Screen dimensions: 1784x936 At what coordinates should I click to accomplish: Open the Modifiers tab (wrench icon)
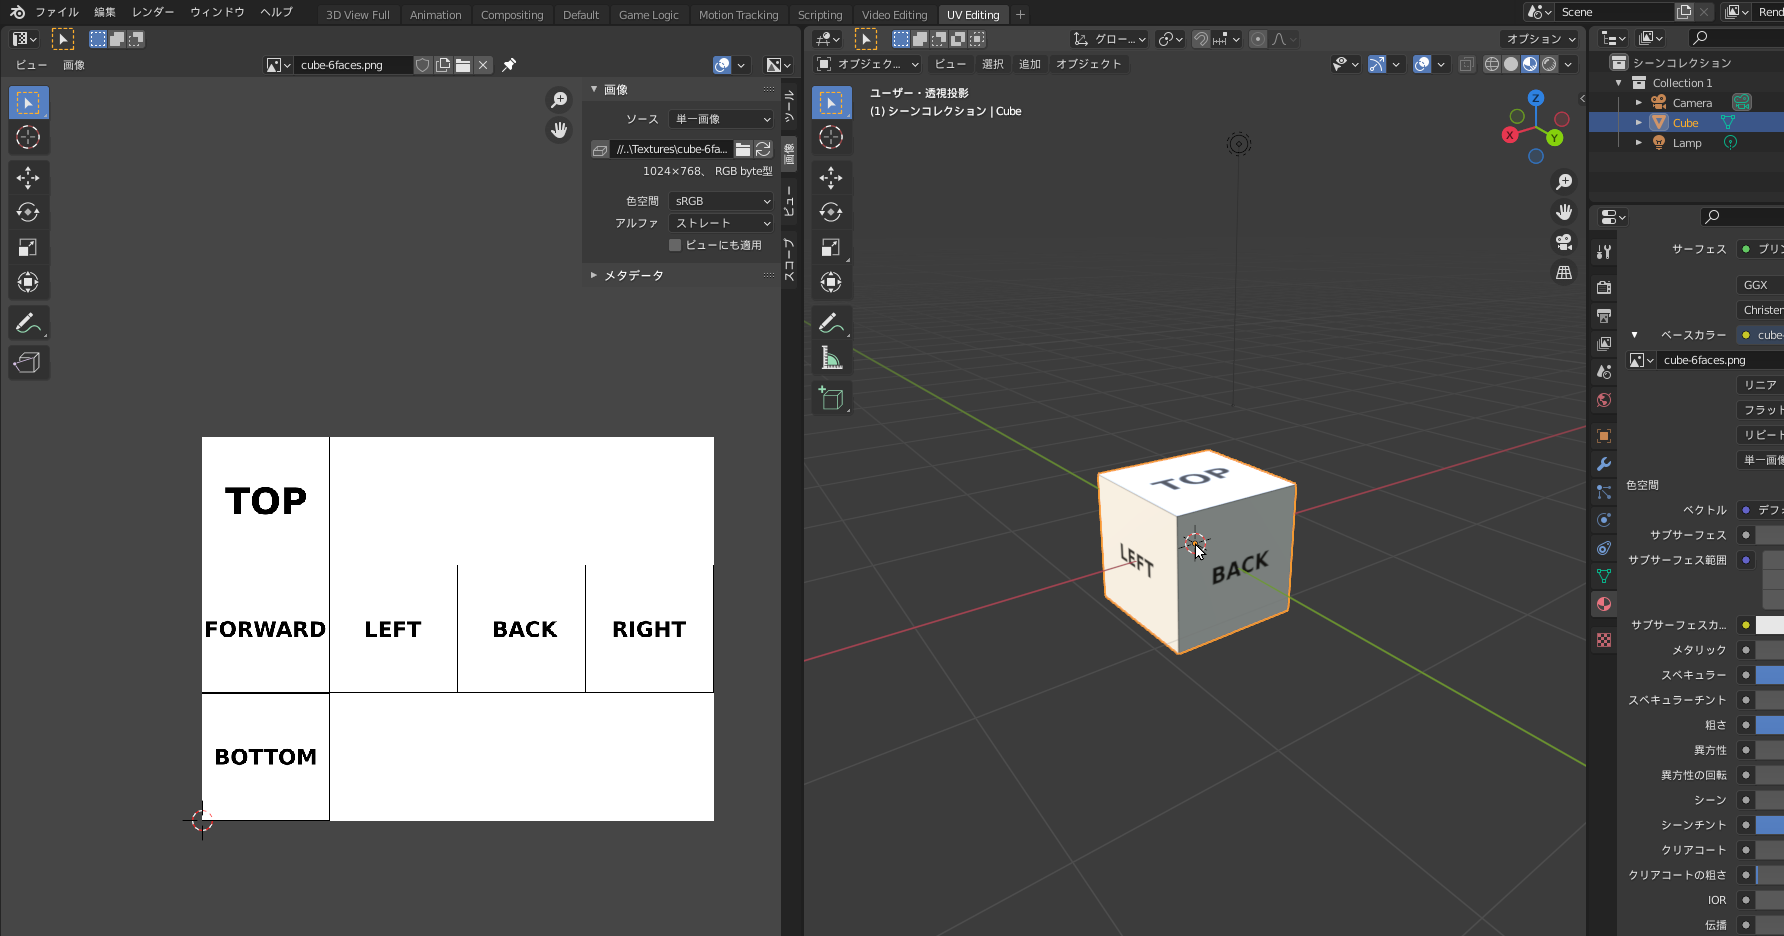[1604, 464]
